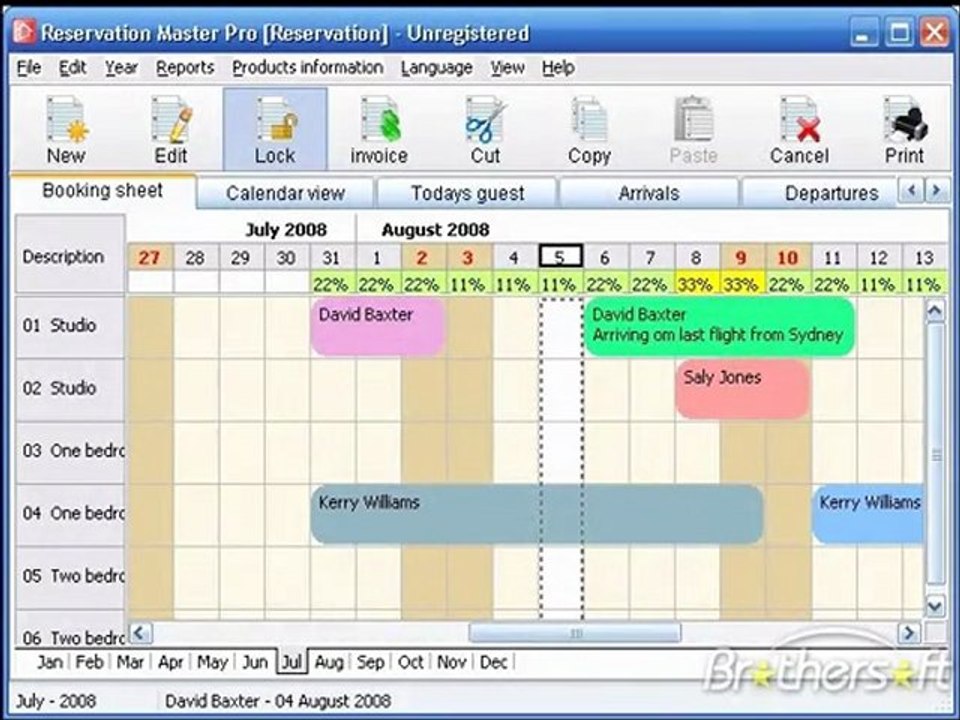Open the View menu
960x720 pixels.
click(507, 67)
